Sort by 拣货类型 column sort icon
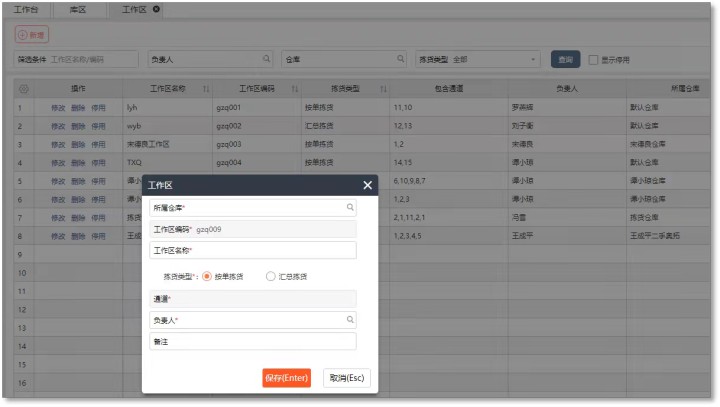The height and width of the screenshot is (407, 720). [384, 90]
